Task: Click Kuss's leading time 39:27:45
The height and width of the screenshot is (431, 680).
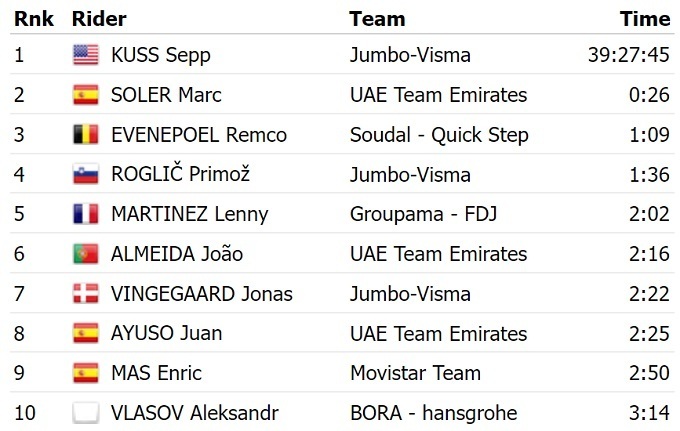Action: pyautogui.click(x=628, y=55)
